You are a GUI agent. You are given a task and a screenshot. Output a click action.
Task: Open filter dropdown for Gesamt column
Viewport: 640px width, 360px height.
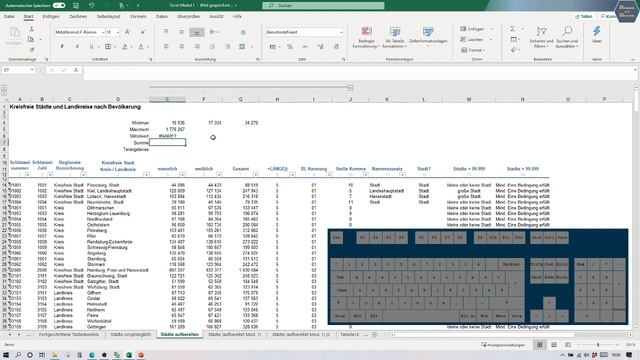(x=256, y=175)
